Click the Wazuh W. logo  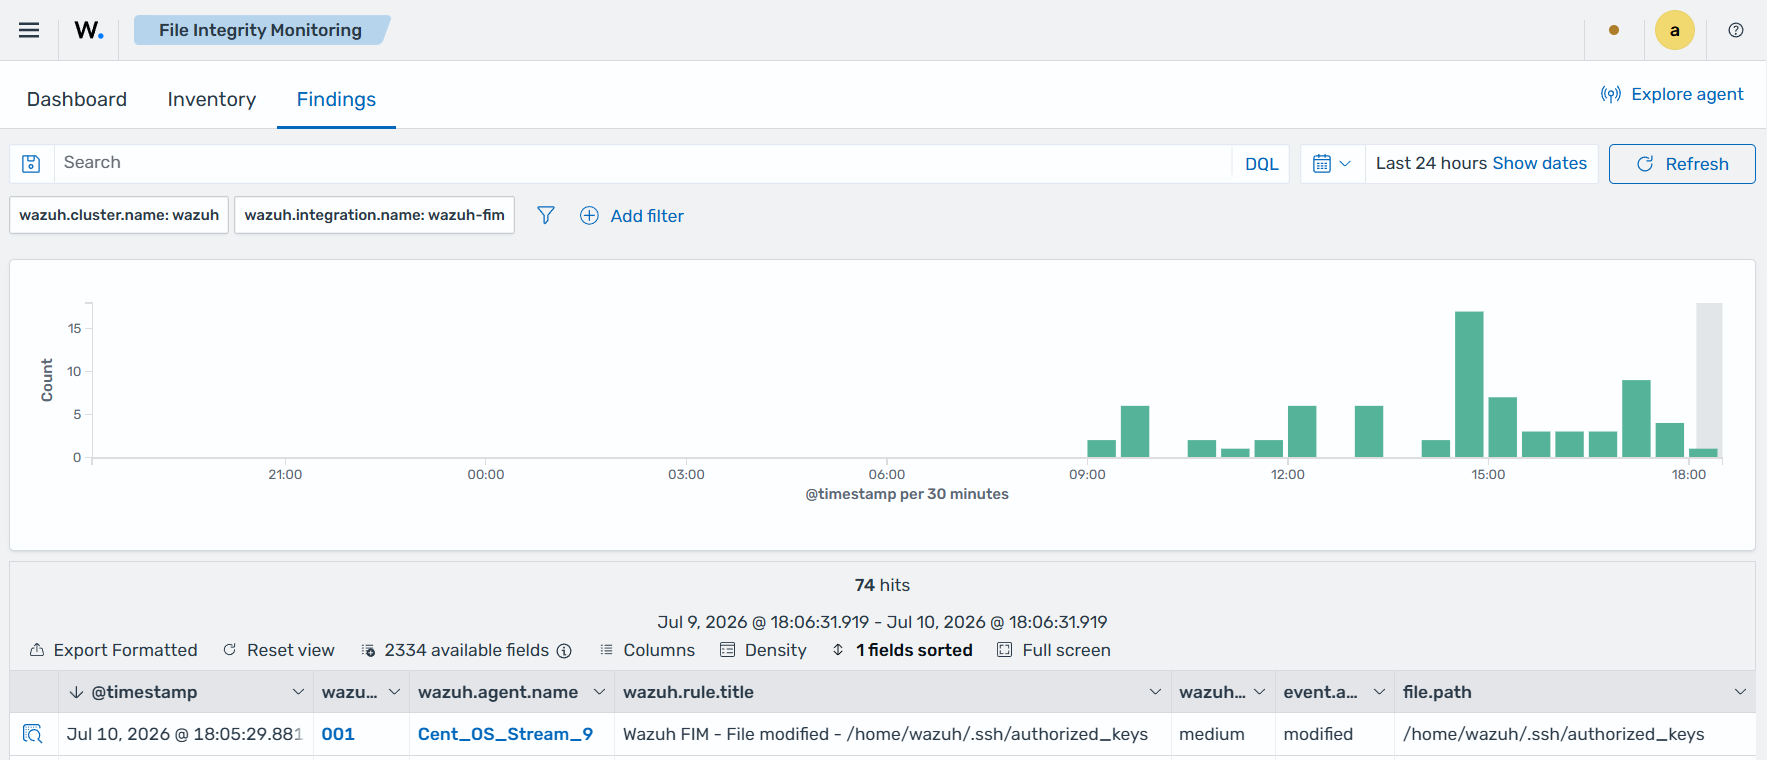pyautogui.click(x=89, y=30)
